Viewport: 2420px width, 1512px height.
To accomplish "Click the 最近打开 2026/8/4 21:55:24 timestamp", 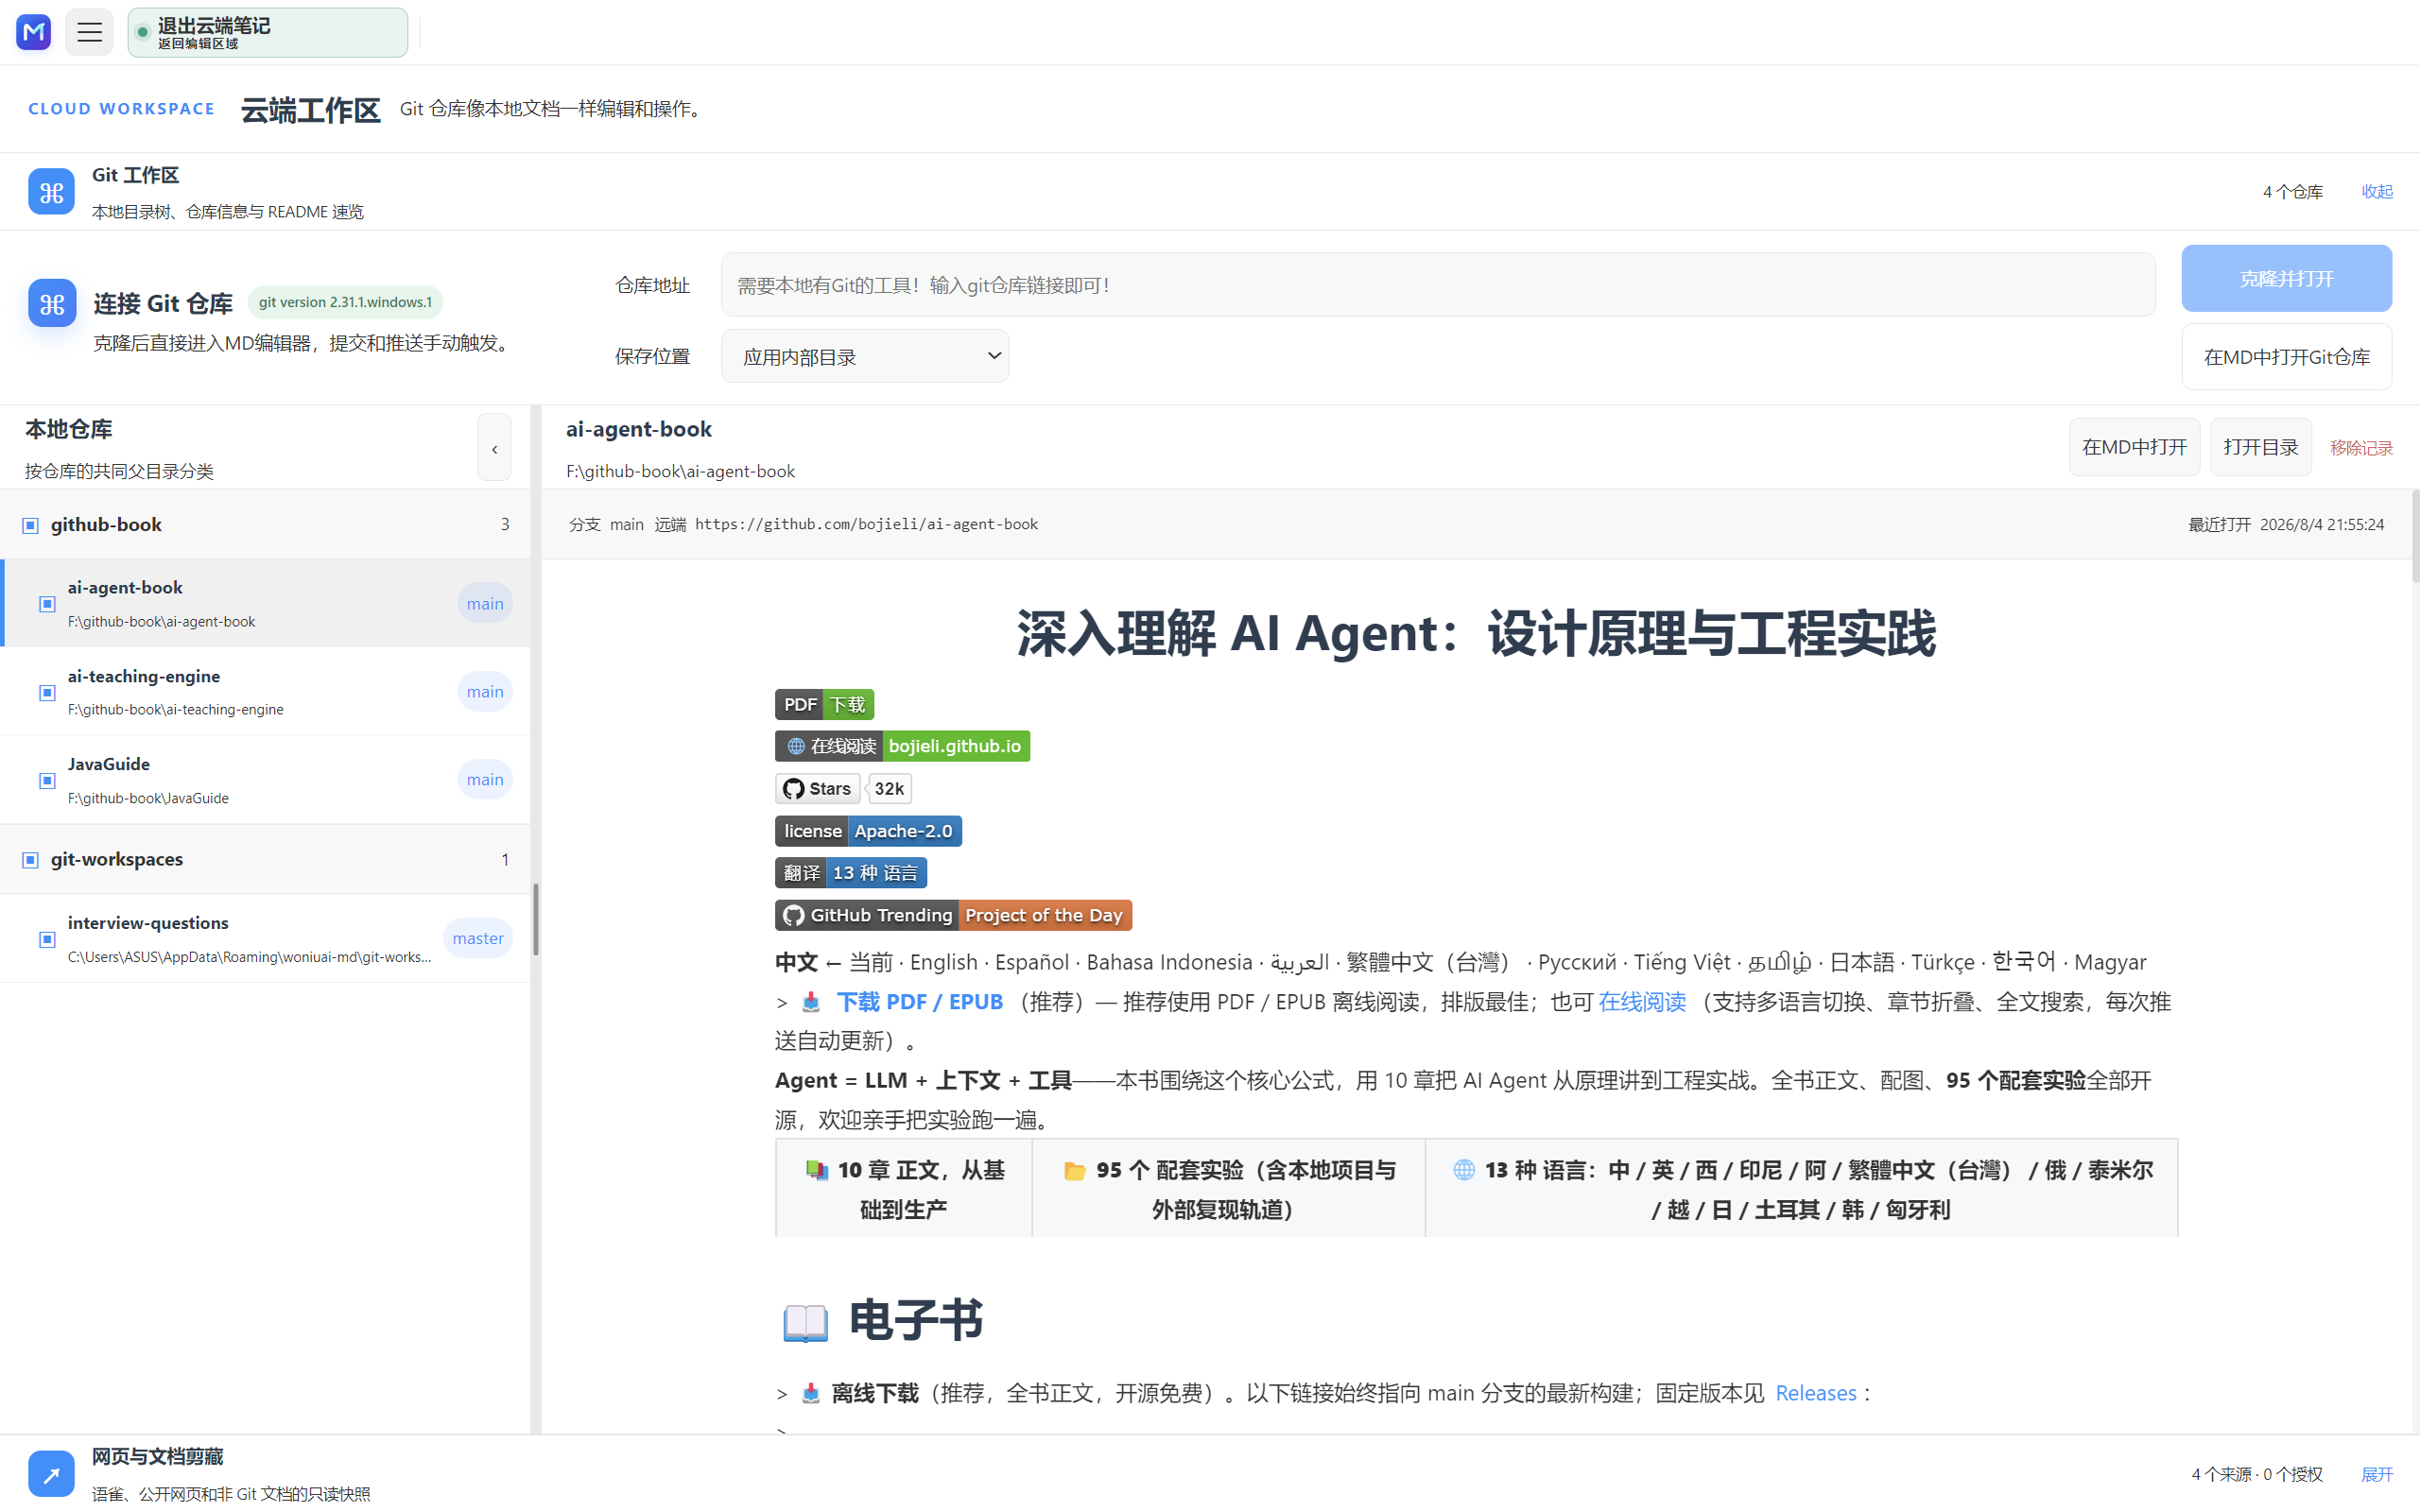I will point(2285,524).
